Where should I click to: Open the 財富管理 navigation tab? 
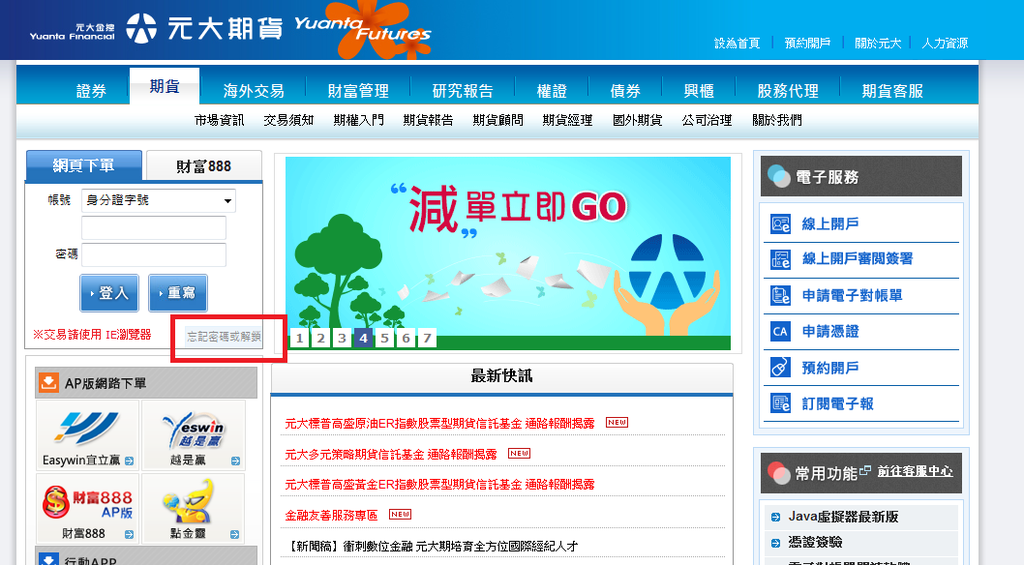pos(358,91)
